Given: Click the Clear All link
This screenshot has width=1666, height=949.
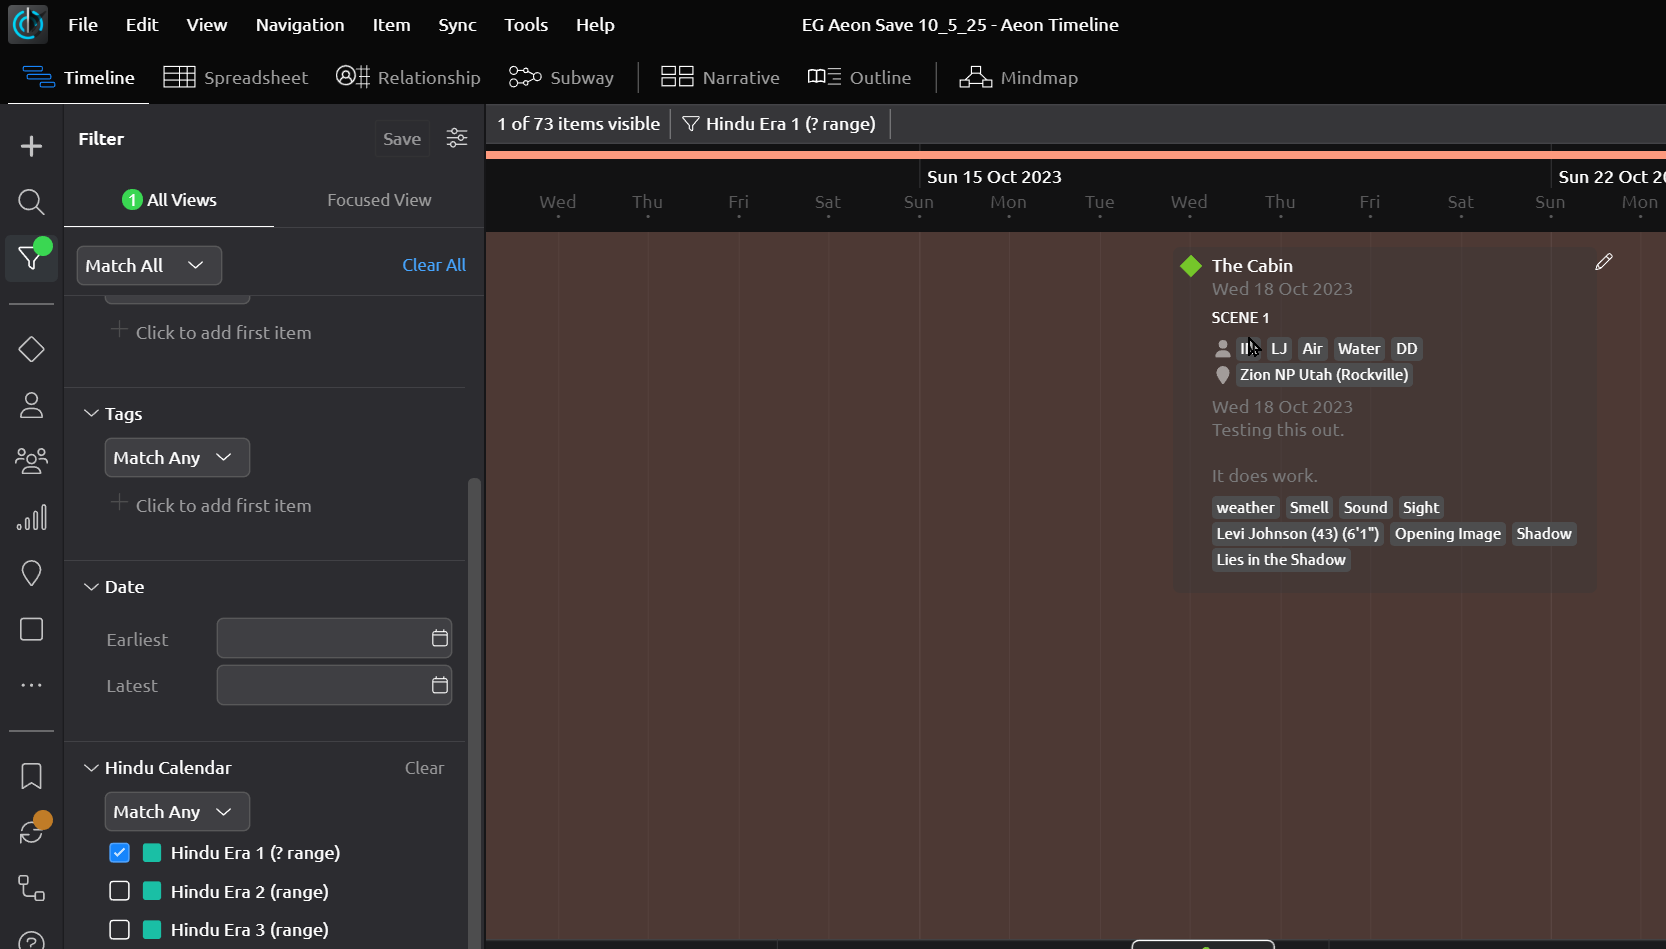Looking at the screenshot, I should [x=433, y=265].
